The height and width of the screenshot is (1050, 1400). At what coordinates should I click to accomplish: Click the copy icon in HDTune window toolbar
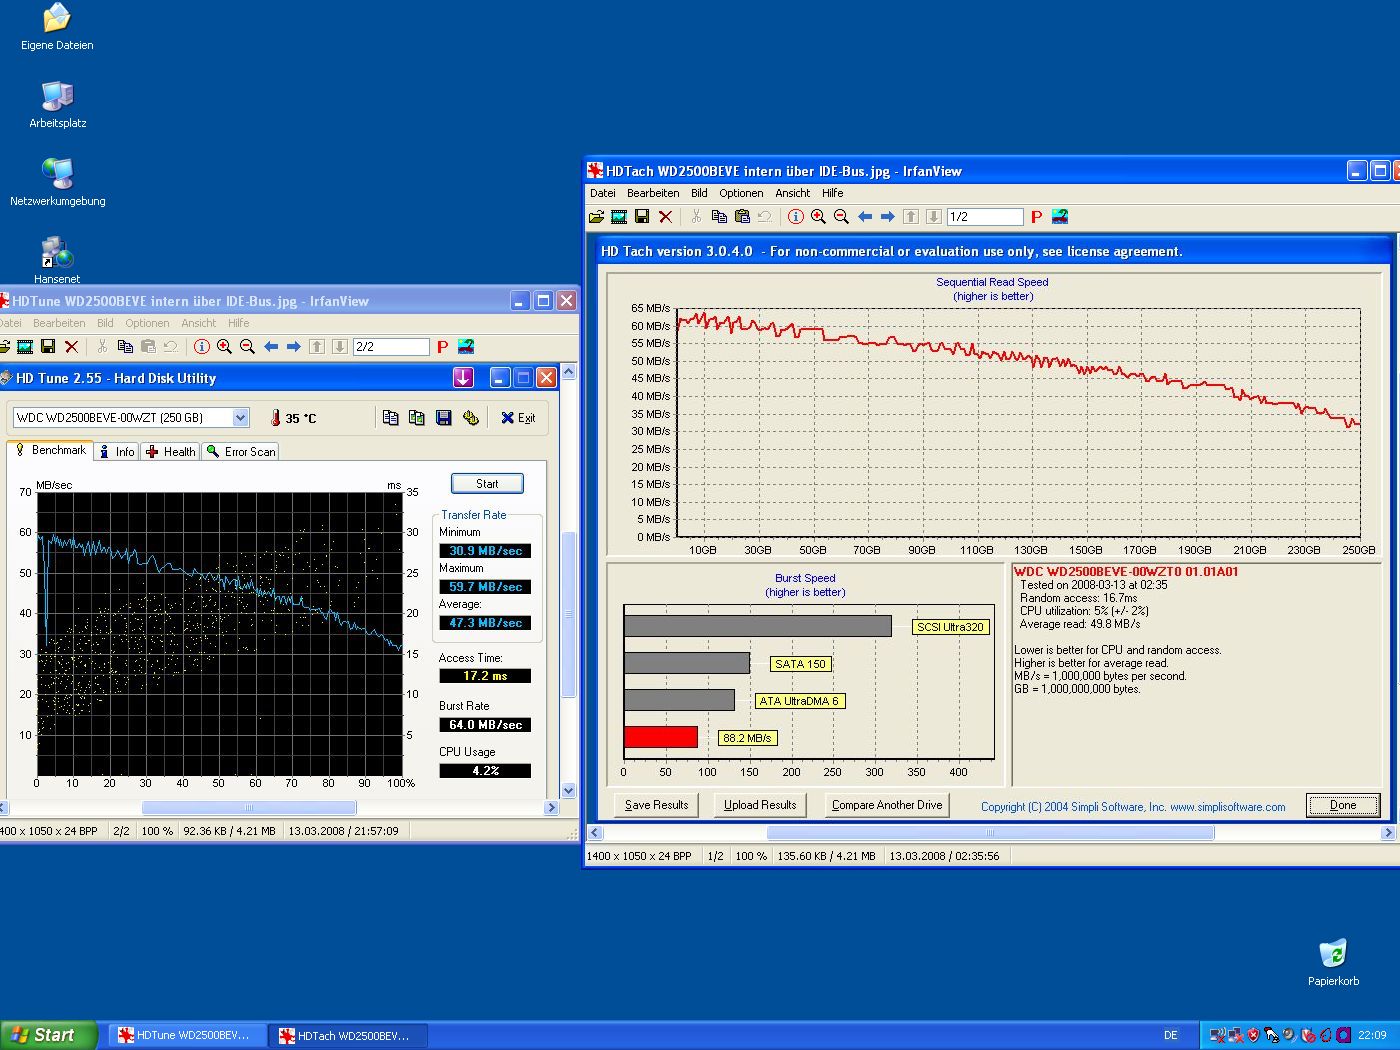125,347
